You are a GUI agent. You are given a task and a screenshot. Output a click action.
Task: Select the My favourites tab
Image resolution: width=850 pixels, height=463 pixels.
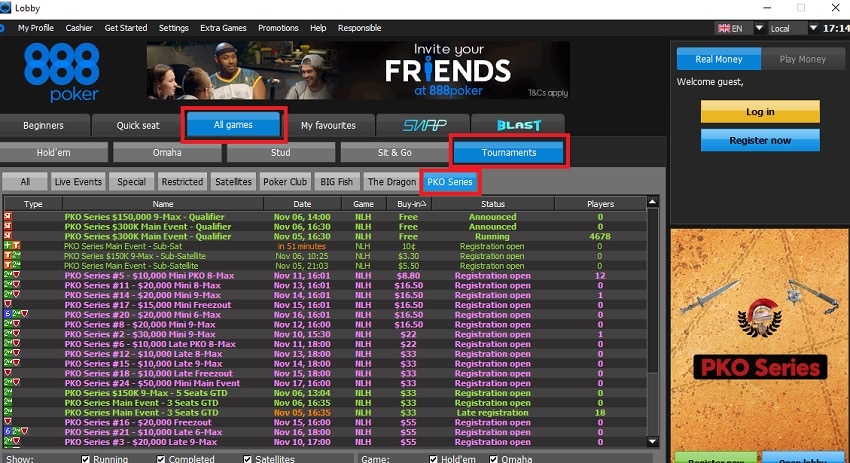328,125
